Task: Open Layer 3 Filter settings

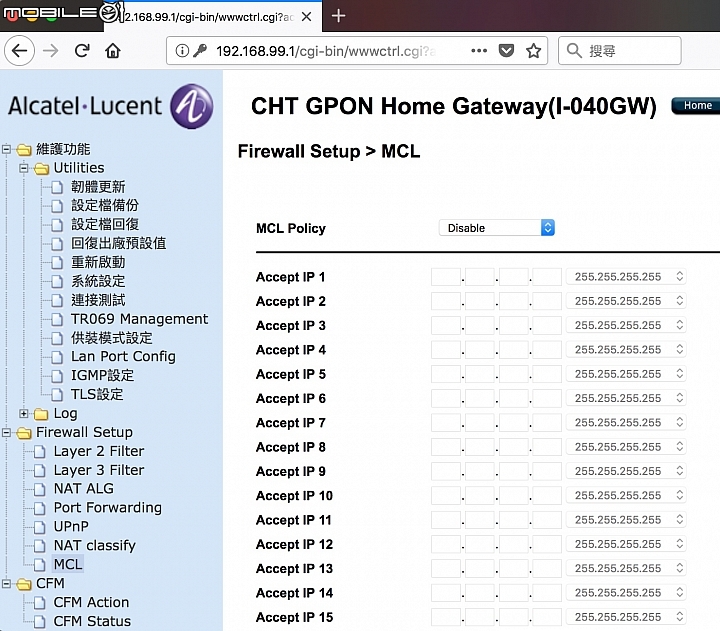Action: pyautogui.click(x=99, y=470)
